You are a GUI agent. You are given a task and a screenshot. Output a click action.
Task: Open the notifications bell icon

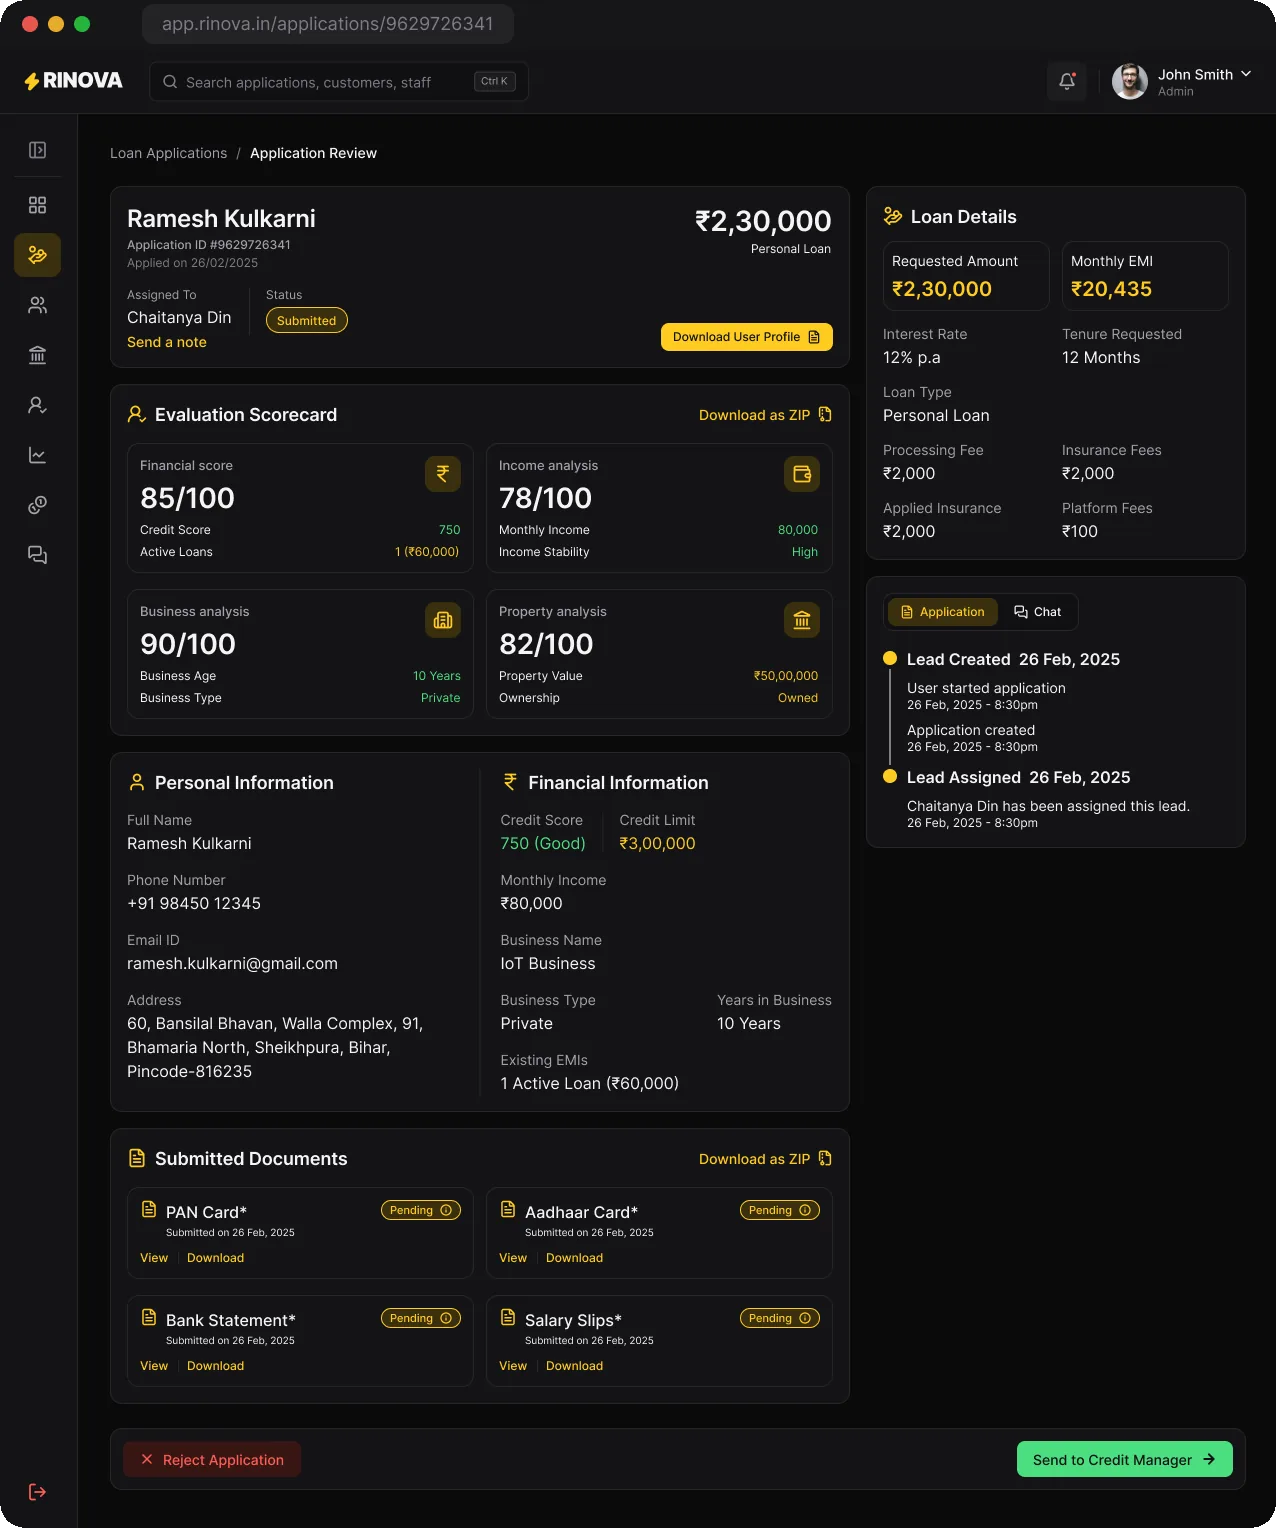point(1067,81)
